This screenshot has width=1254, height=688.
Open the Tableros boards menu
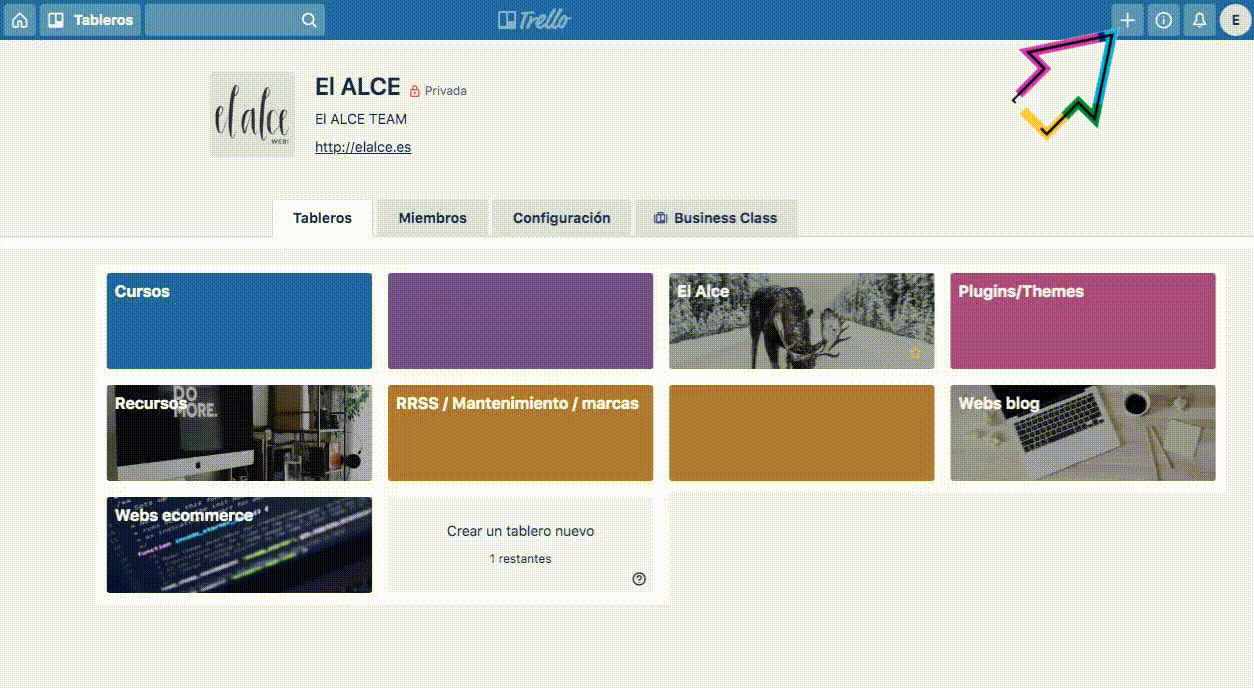tap(91, 20)
